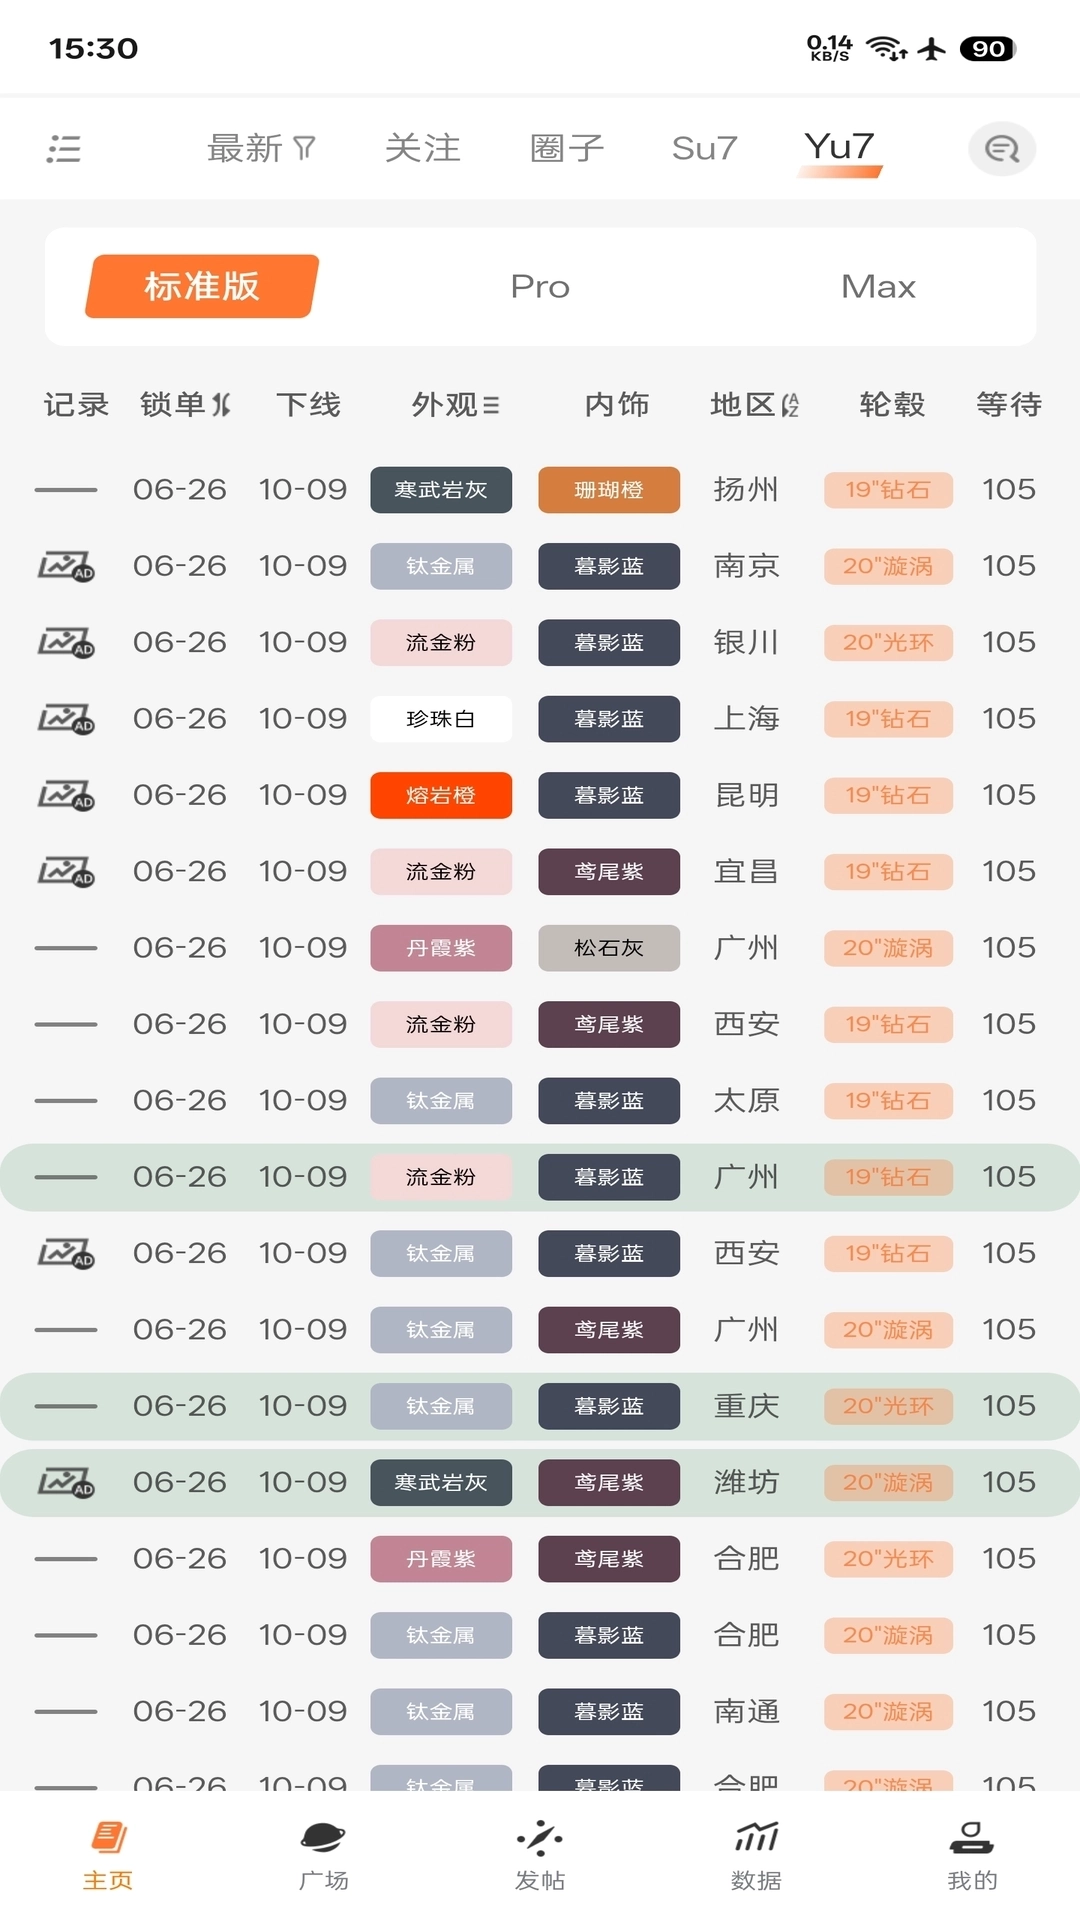This screenshot has height=1920, width=1080.
Task: Tap the 关注 link in the top bar
Action: [x=423, y=147]
